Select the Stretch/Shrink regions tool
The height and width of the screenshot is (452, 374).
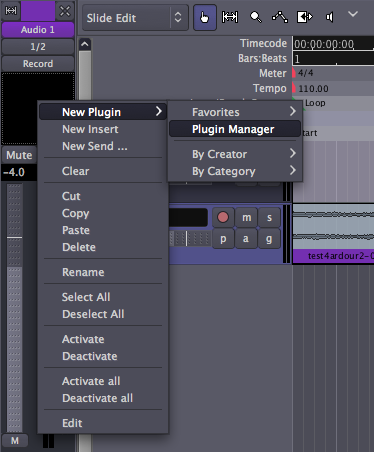click(305, 17)
